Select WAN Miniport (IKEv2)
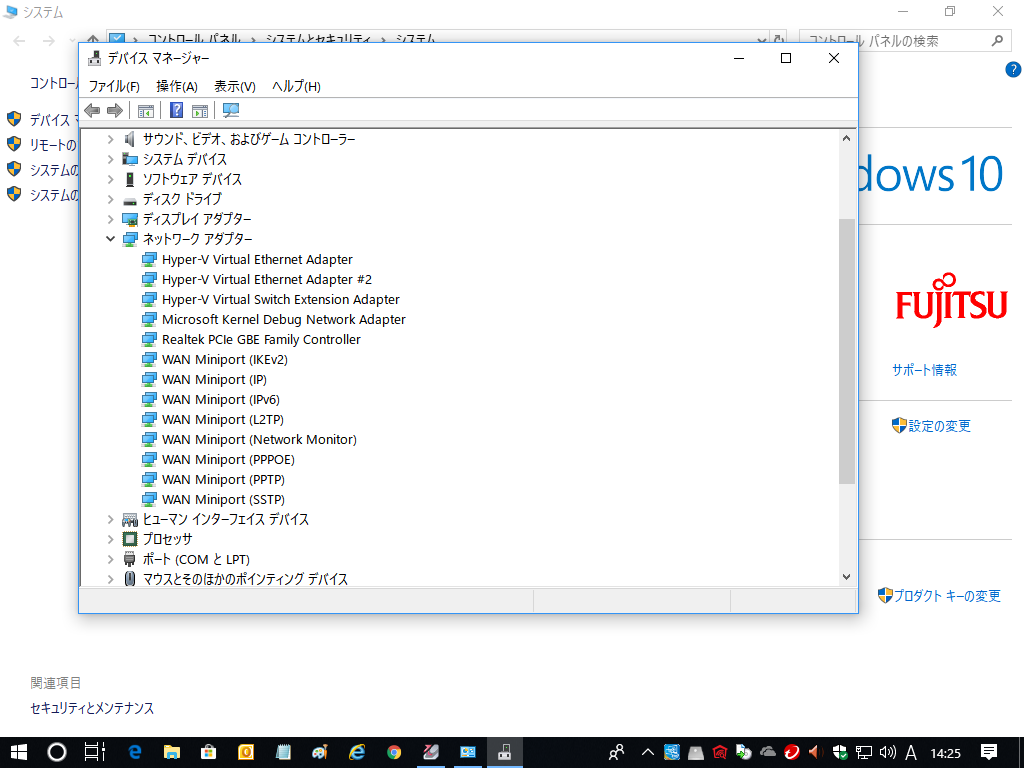The width and height of the screenshot is (1024, 768). [x=225, y=360]
